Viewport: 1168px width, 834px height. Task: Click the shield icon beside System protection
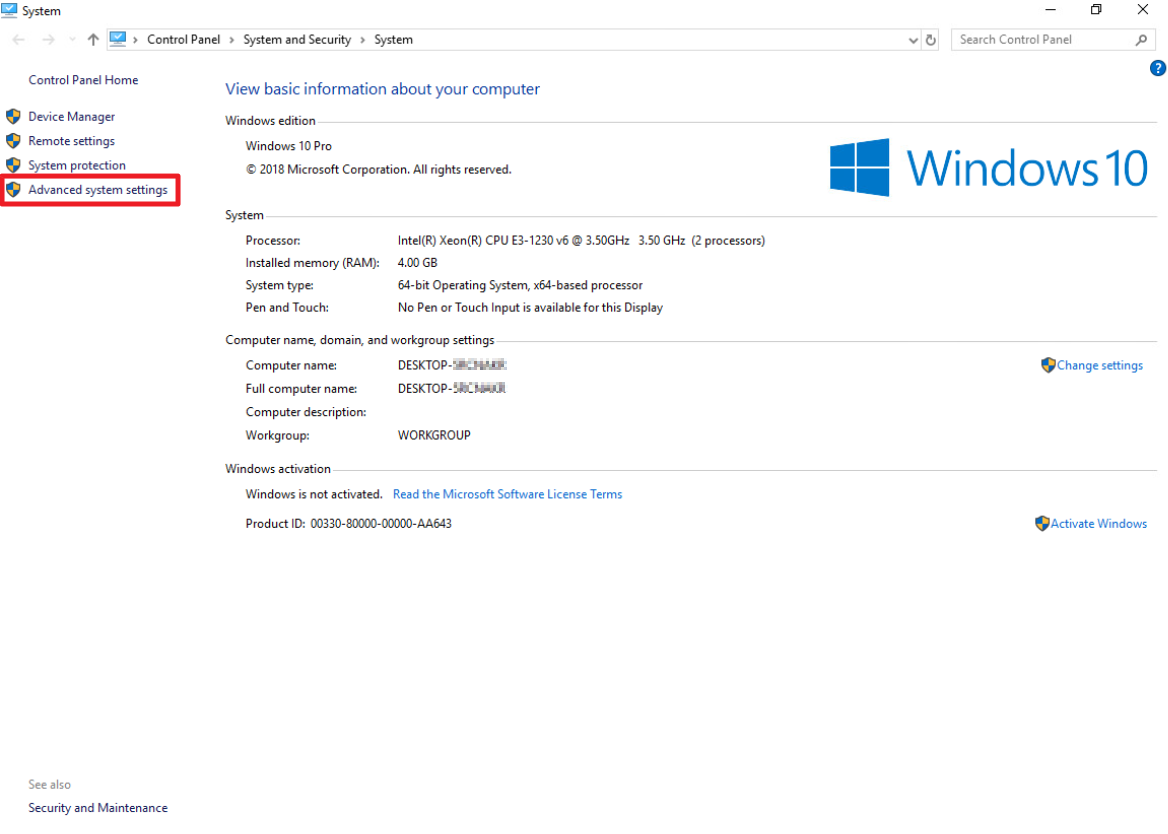click(x=13, y=165)
